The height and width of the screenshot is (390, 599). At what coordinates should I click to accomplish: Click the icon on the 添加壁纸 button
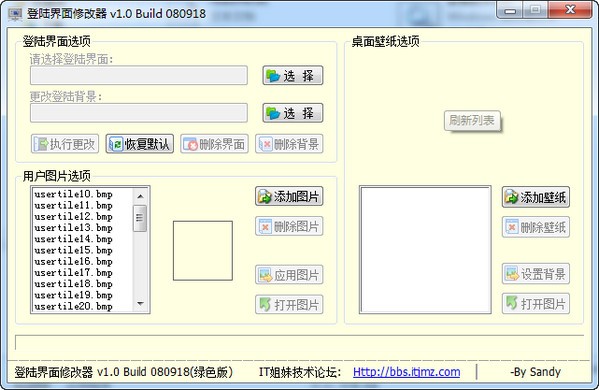coord(511,197)
